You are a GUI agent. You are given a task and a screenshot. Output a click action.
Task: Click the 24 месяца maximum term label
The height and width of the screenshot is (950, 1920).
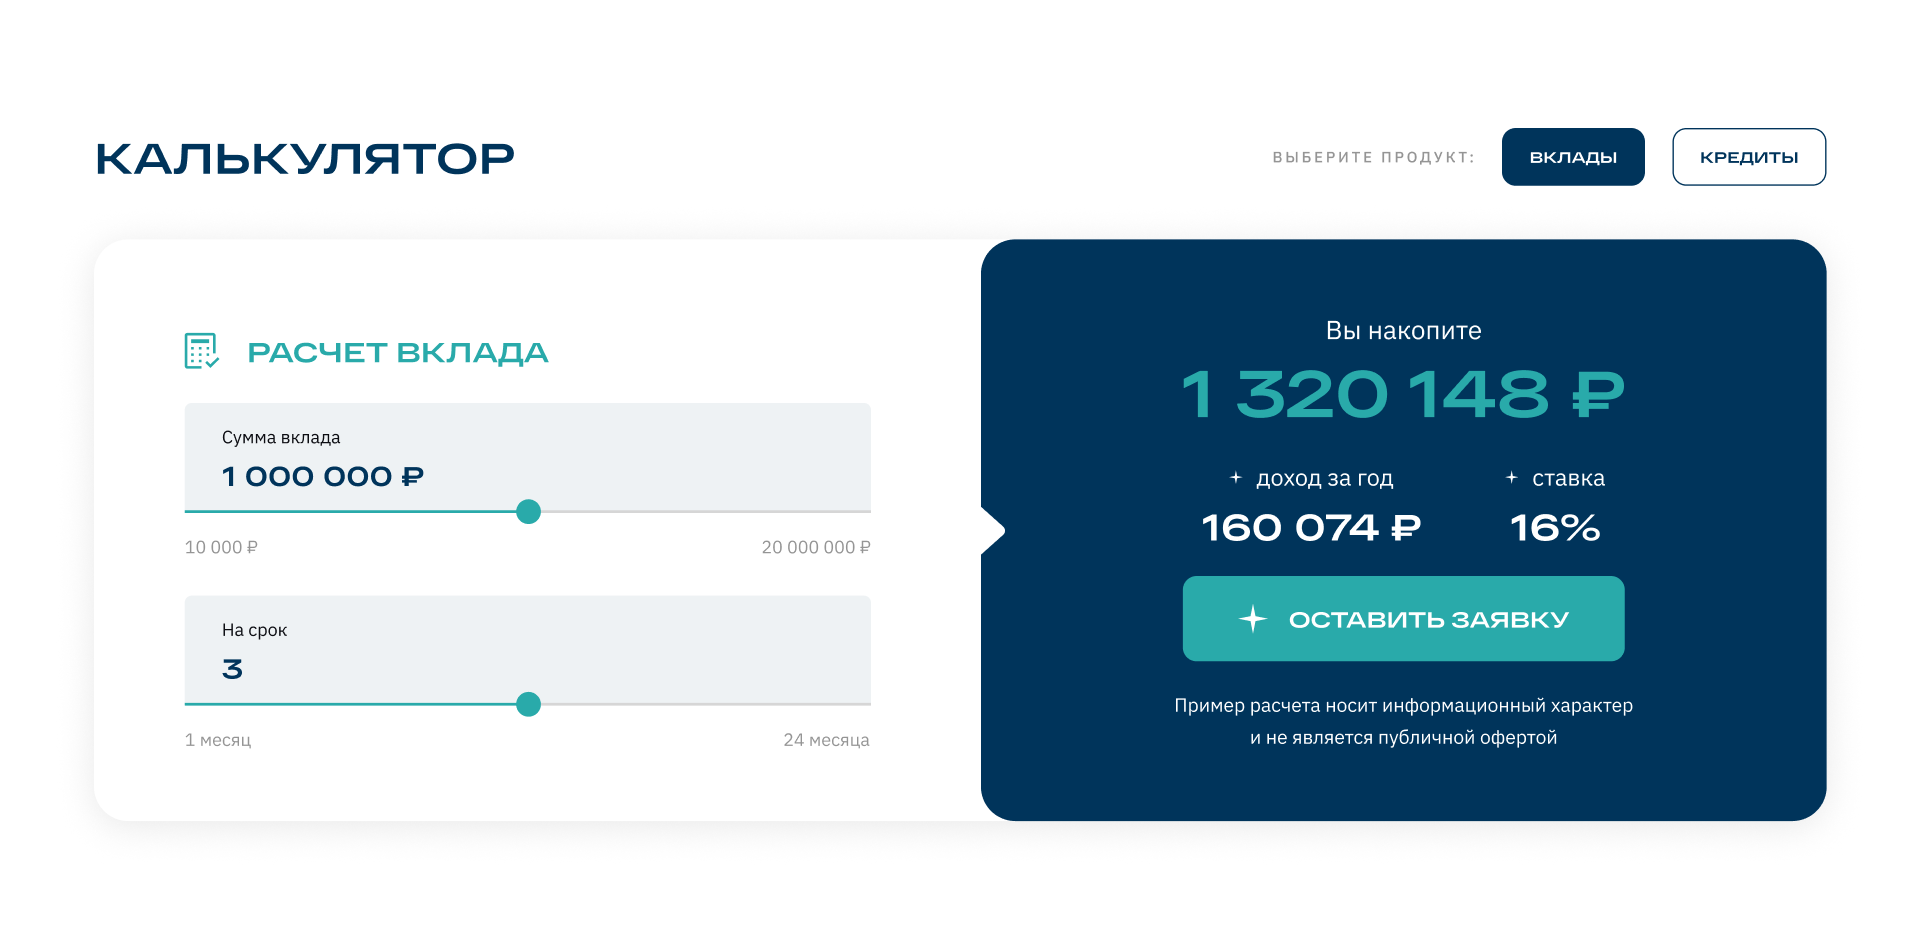click(x=826, y=740)
